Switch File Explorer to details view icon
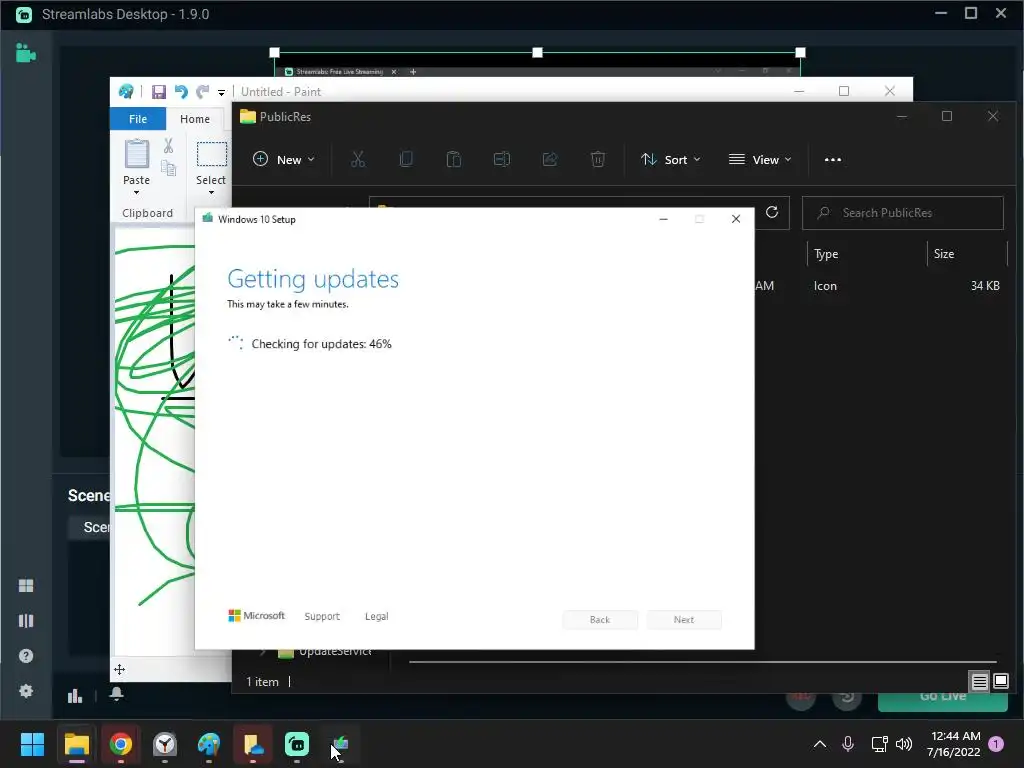 (x=980, y=682)
